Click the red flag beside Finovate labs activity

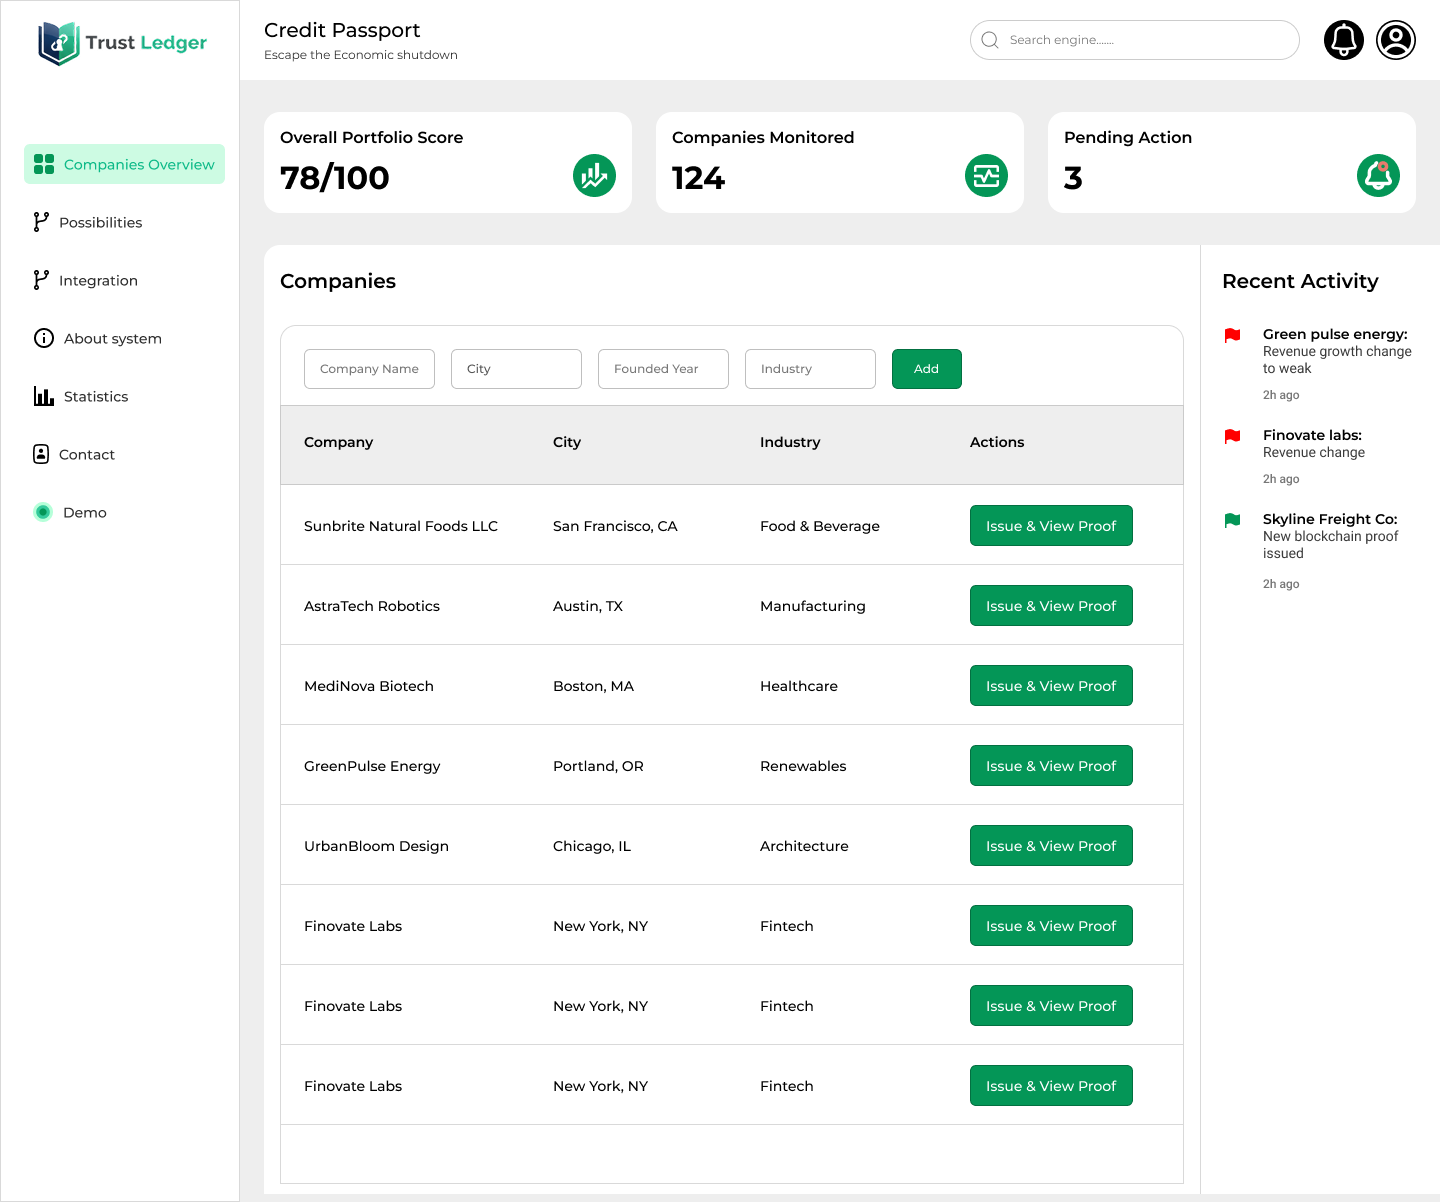point(1233,437)
